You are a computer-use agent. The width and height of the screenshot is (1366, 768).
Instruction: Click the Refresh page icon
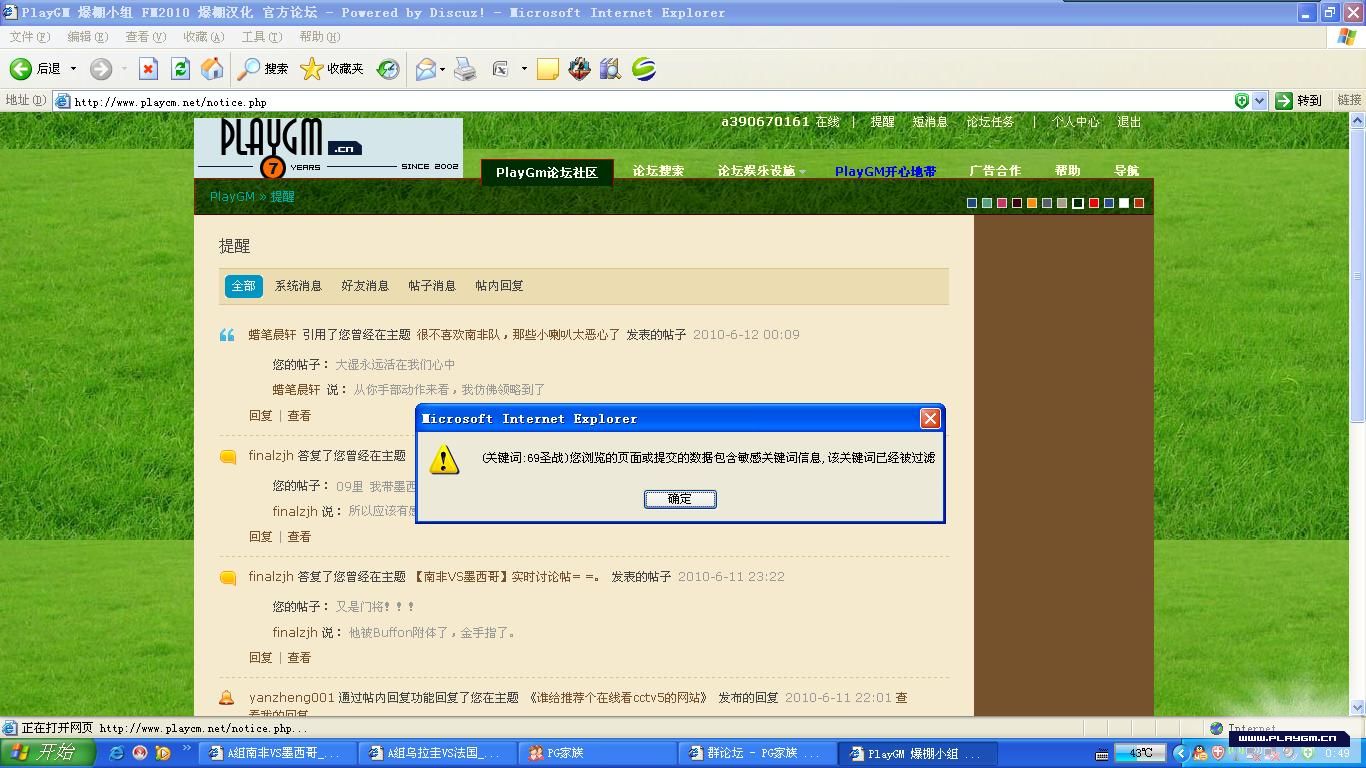(x=180, y=69)
